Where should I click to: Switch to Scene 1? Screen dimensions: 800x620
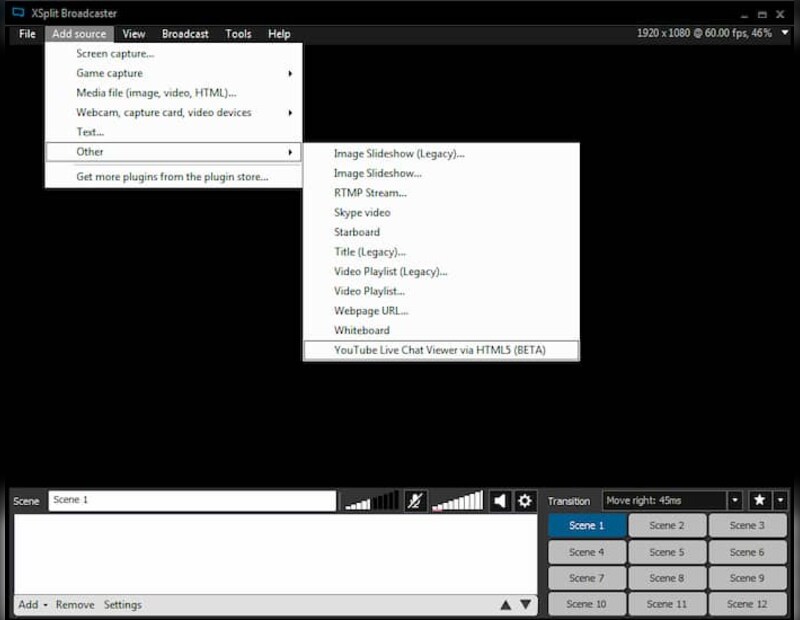[587, 526]
